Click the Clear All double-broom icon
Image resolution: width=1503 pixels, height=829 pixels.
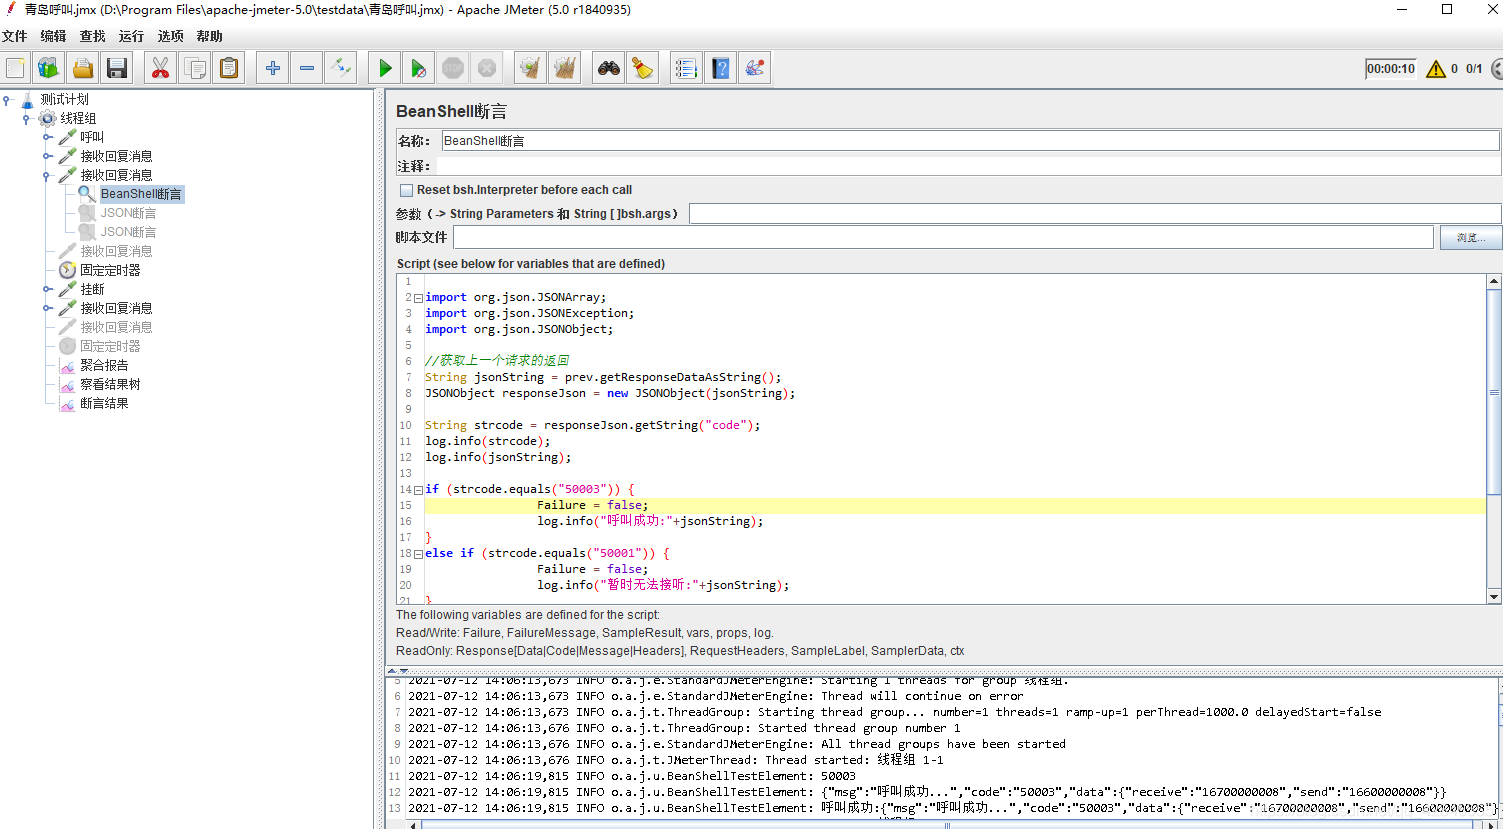tap(565, 68)
